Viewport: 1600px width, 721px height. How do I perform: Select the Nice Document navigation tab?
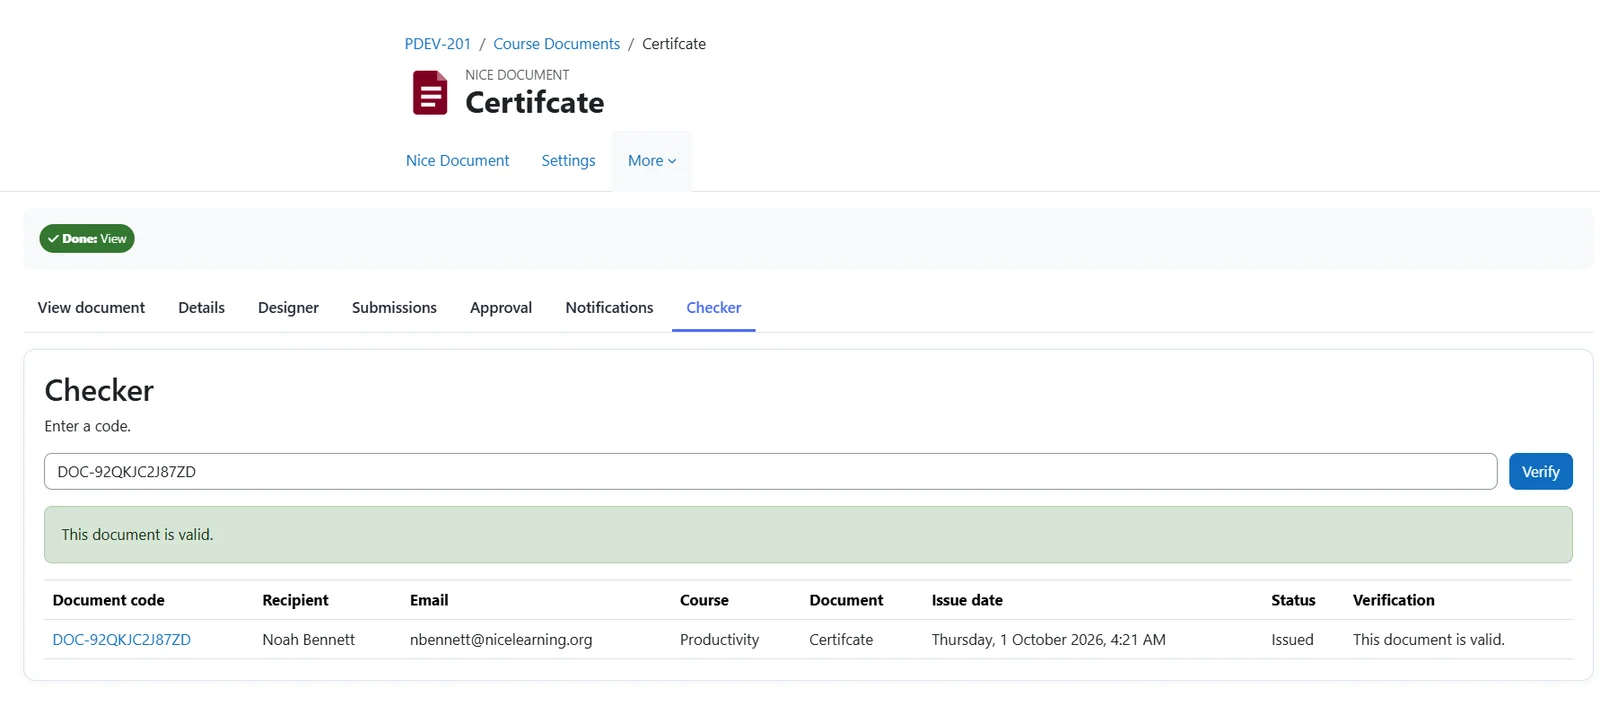[457, 160]
